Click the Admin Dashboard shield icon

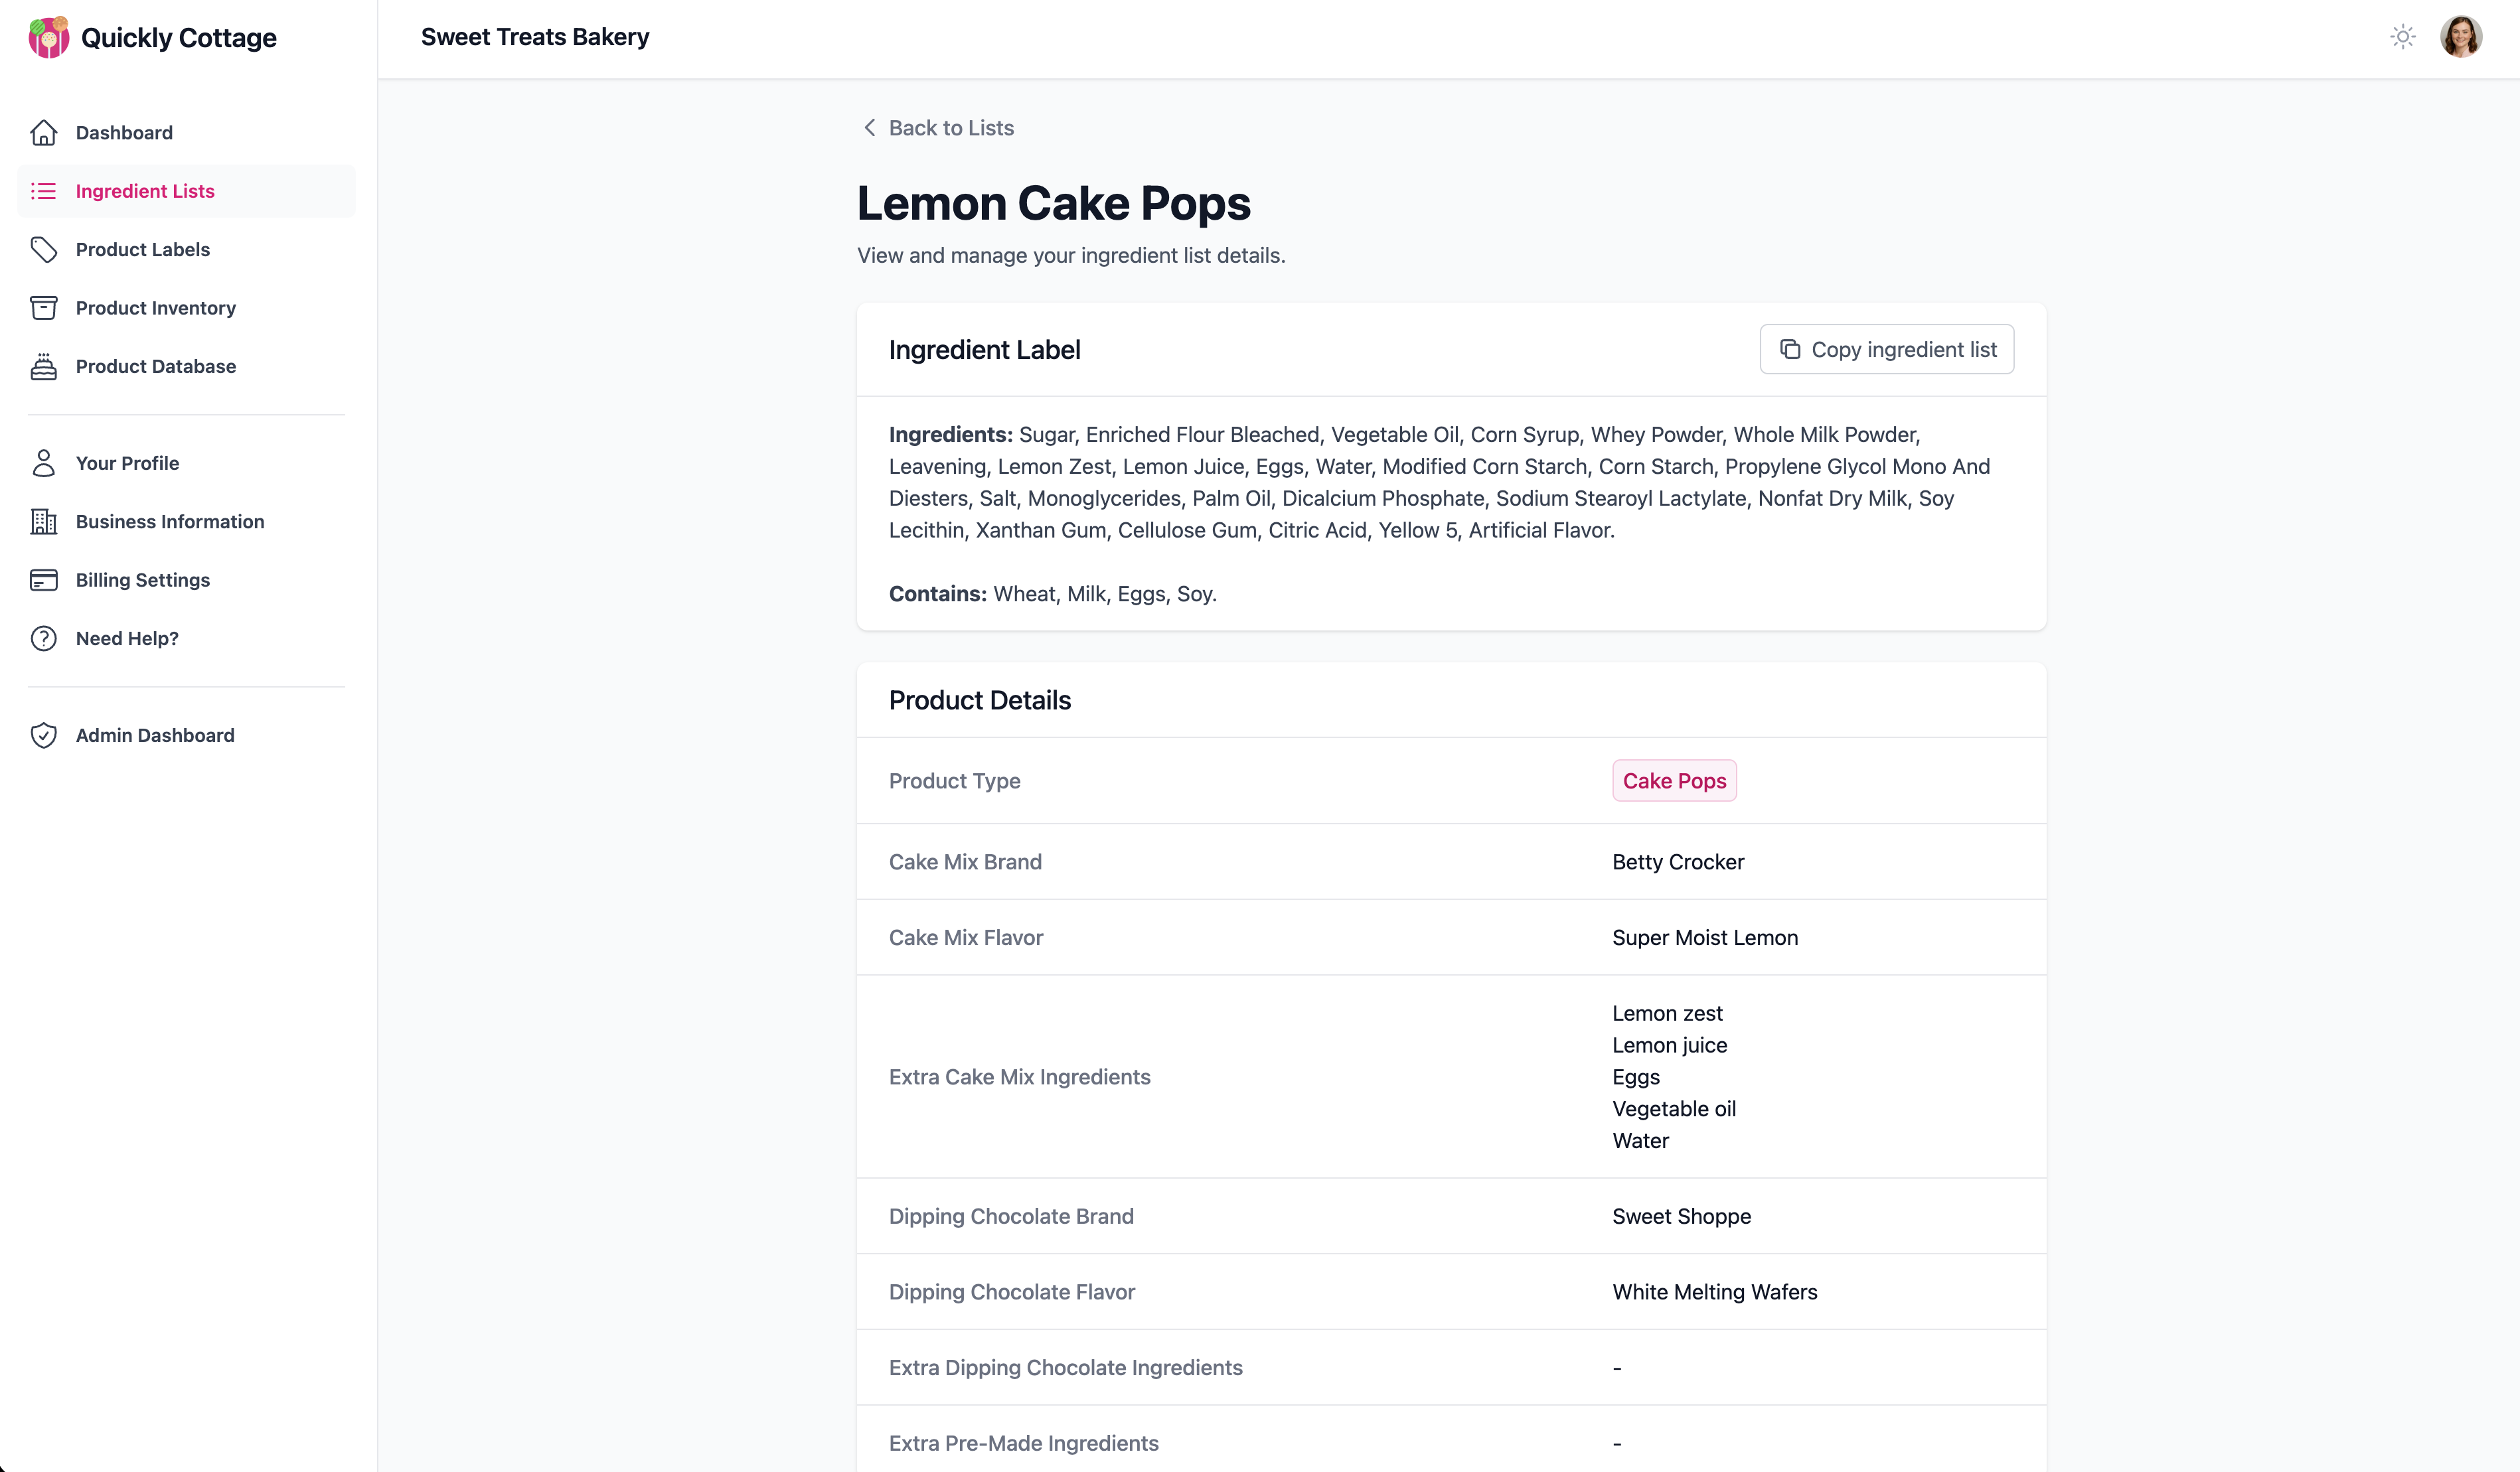44,736
